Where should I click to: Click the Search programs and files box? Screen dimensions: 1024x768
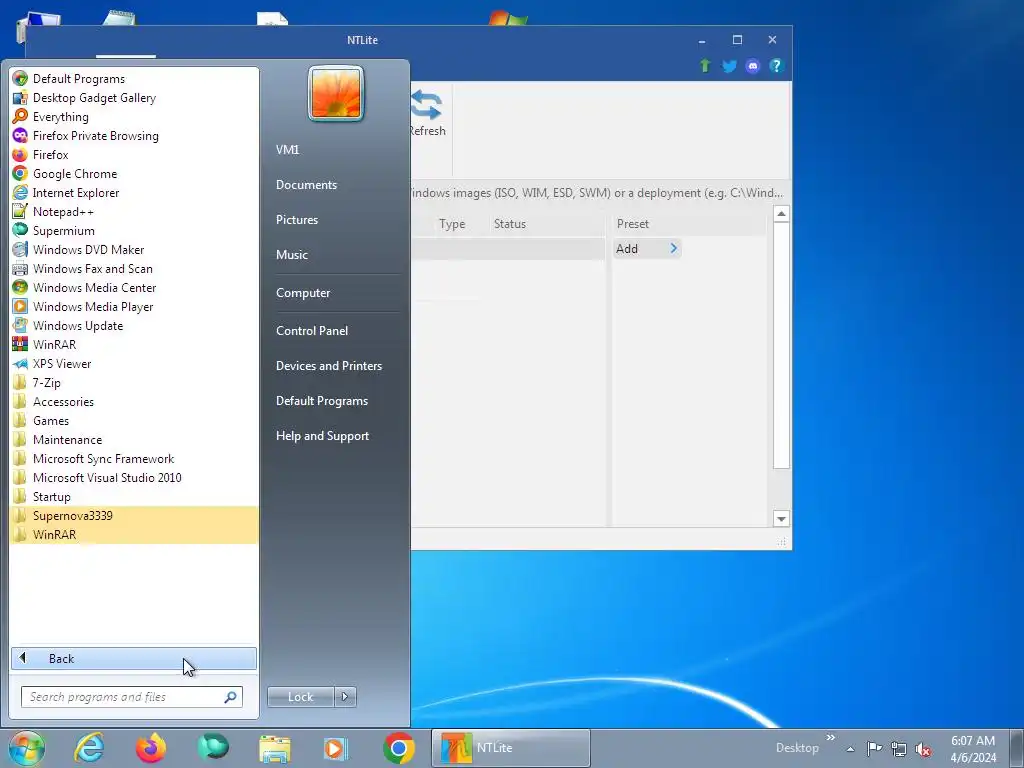coord(131,697)
